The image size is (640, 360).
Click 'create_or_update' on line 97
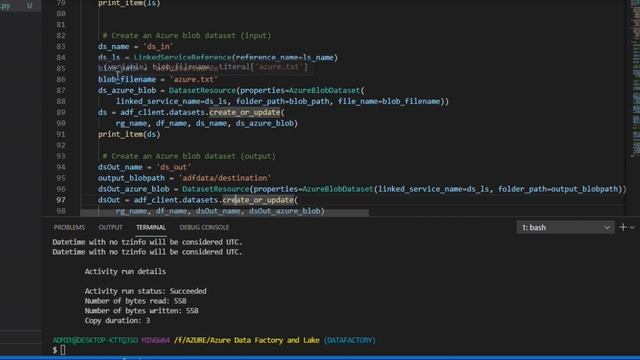258,200
